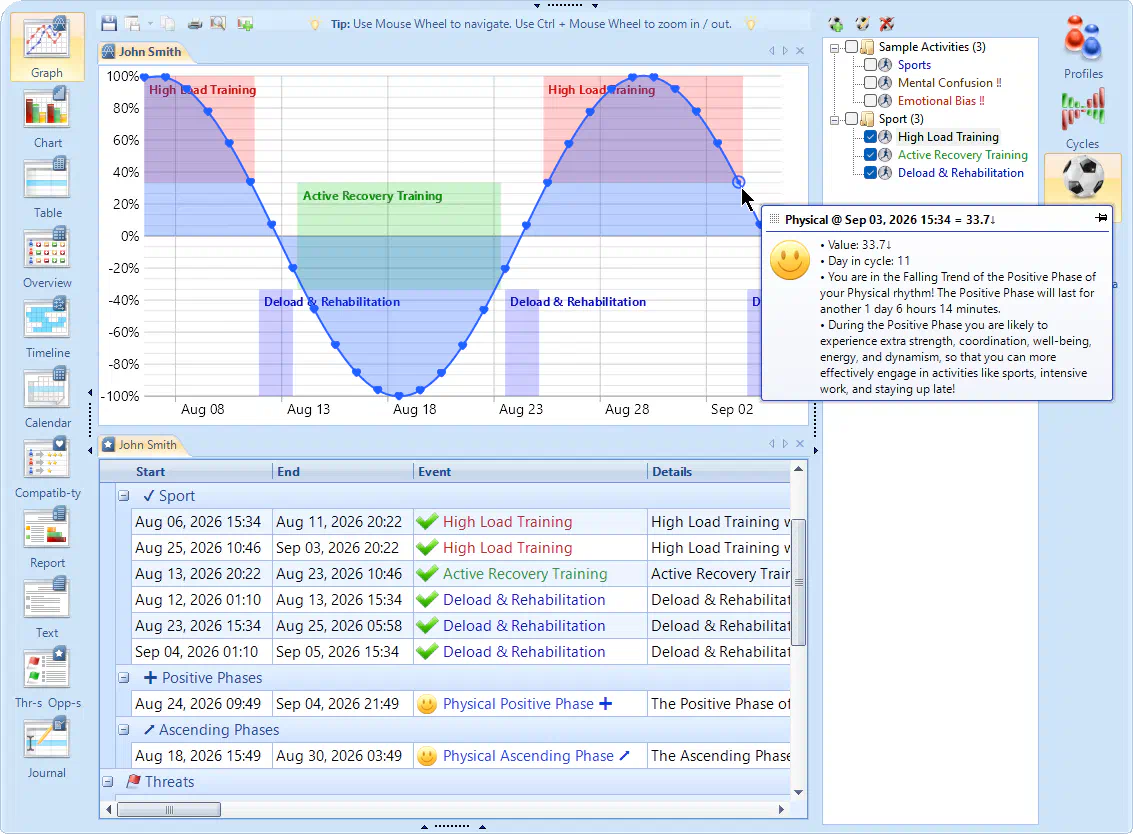Image resolution: width=1133 pixels, height=834 pixels.
Task: Collapse the Sport (3) tree node
Action: (x=835, y=120)
